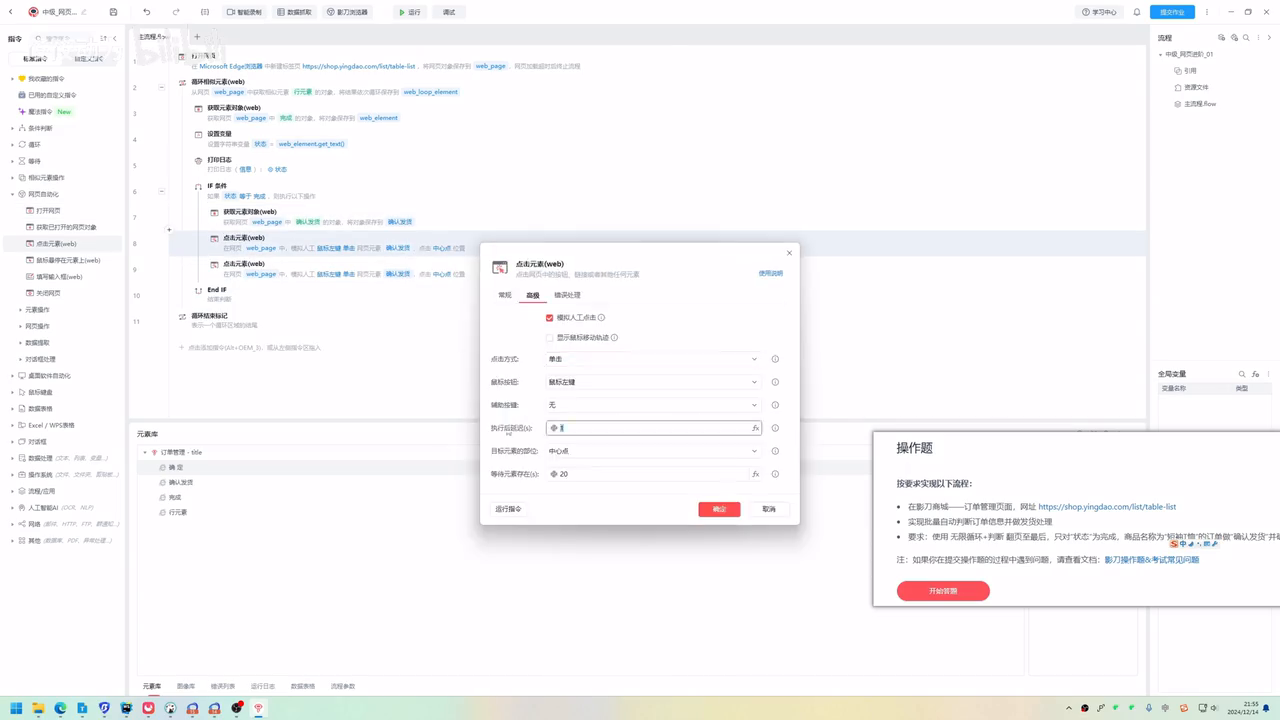Switch to 图像库 bottom tab
The height and width of the screenshot is (720, 1280).
(186, 686)
